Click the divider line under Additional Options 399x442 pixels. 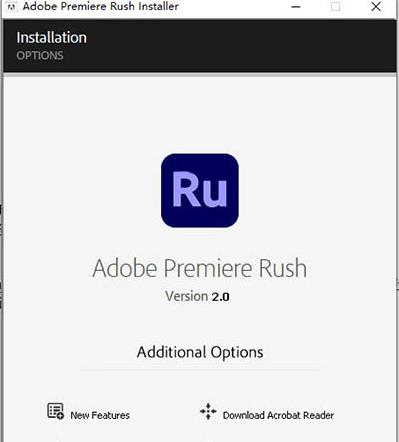click(x=200, y=369)
